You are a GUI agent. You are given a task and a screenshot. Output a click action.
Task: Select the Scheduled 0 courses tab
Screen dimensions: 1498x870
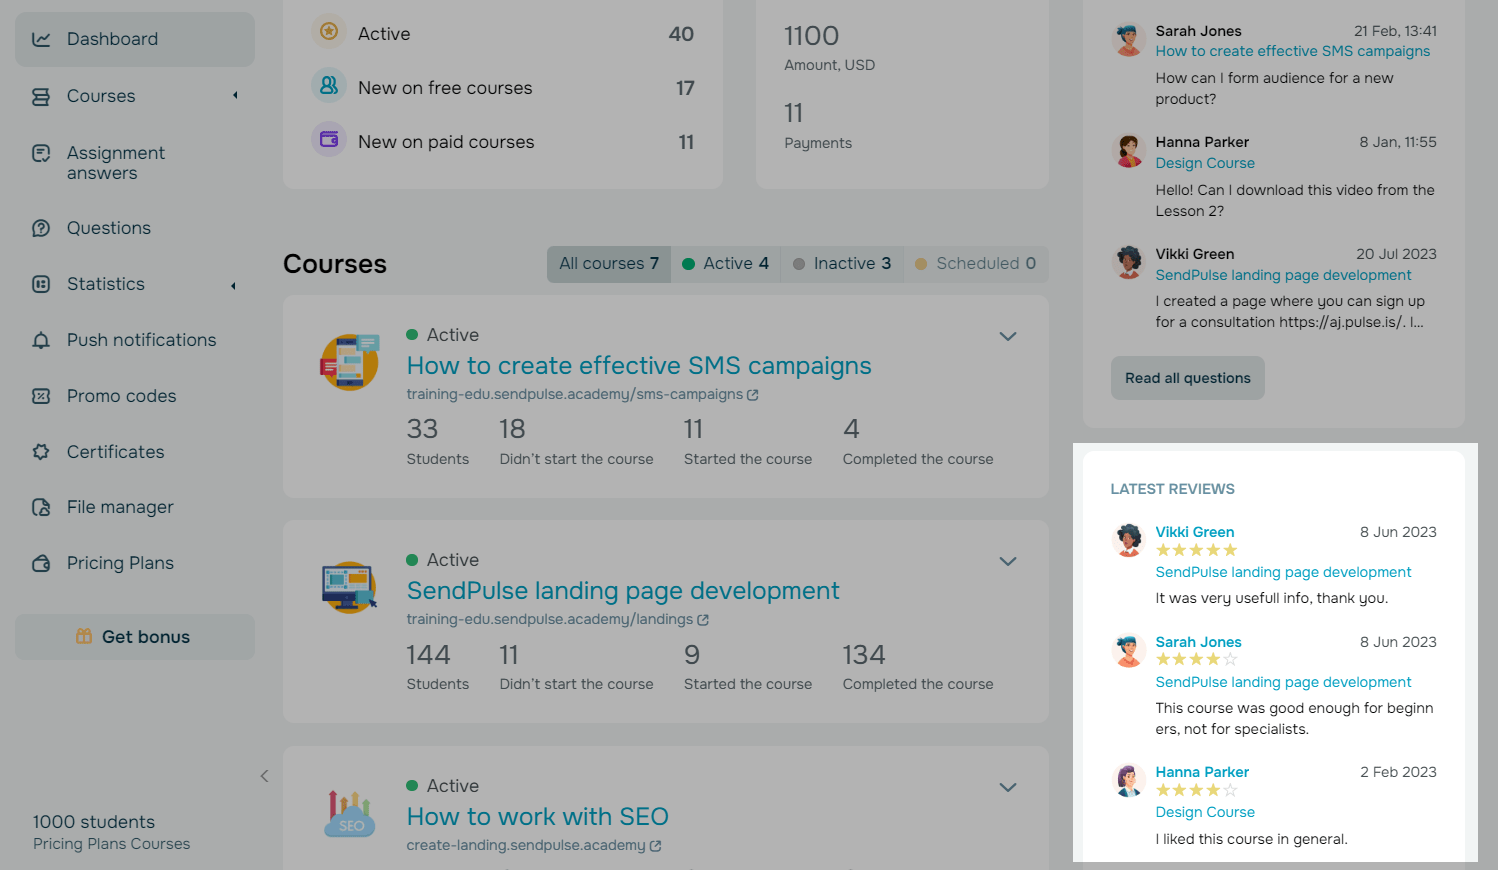[x=975, y=264]
